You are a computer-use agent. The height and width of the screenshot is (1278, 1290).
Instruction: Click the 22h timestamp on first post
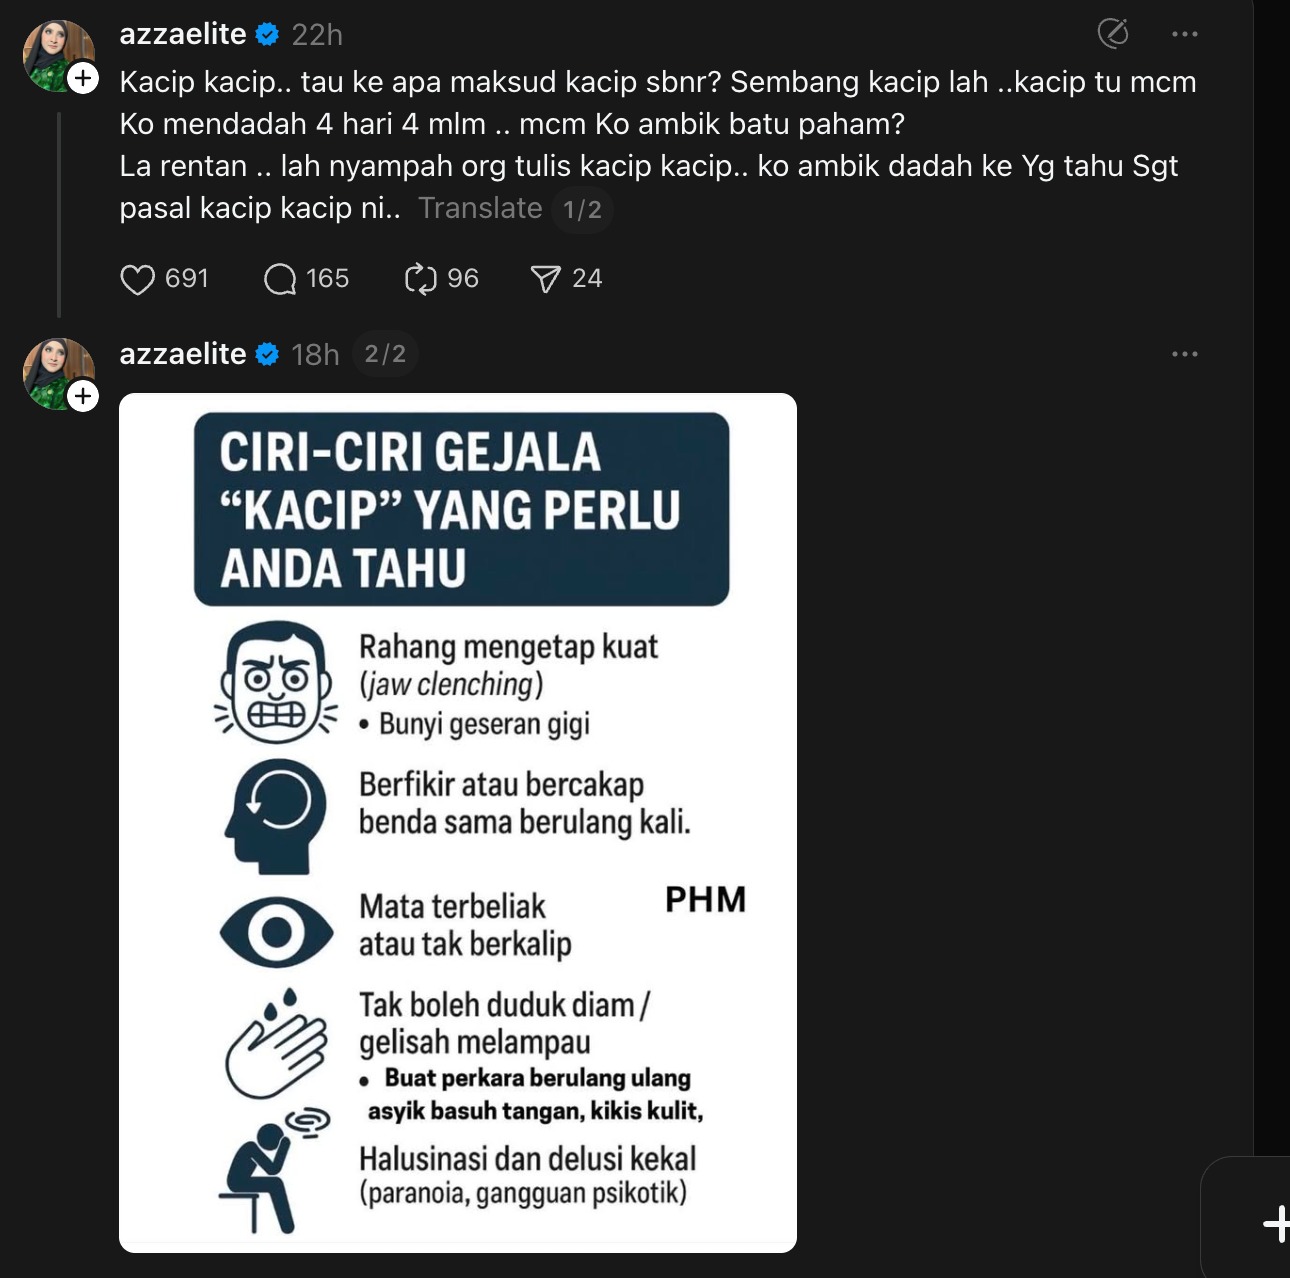(317, 35)
